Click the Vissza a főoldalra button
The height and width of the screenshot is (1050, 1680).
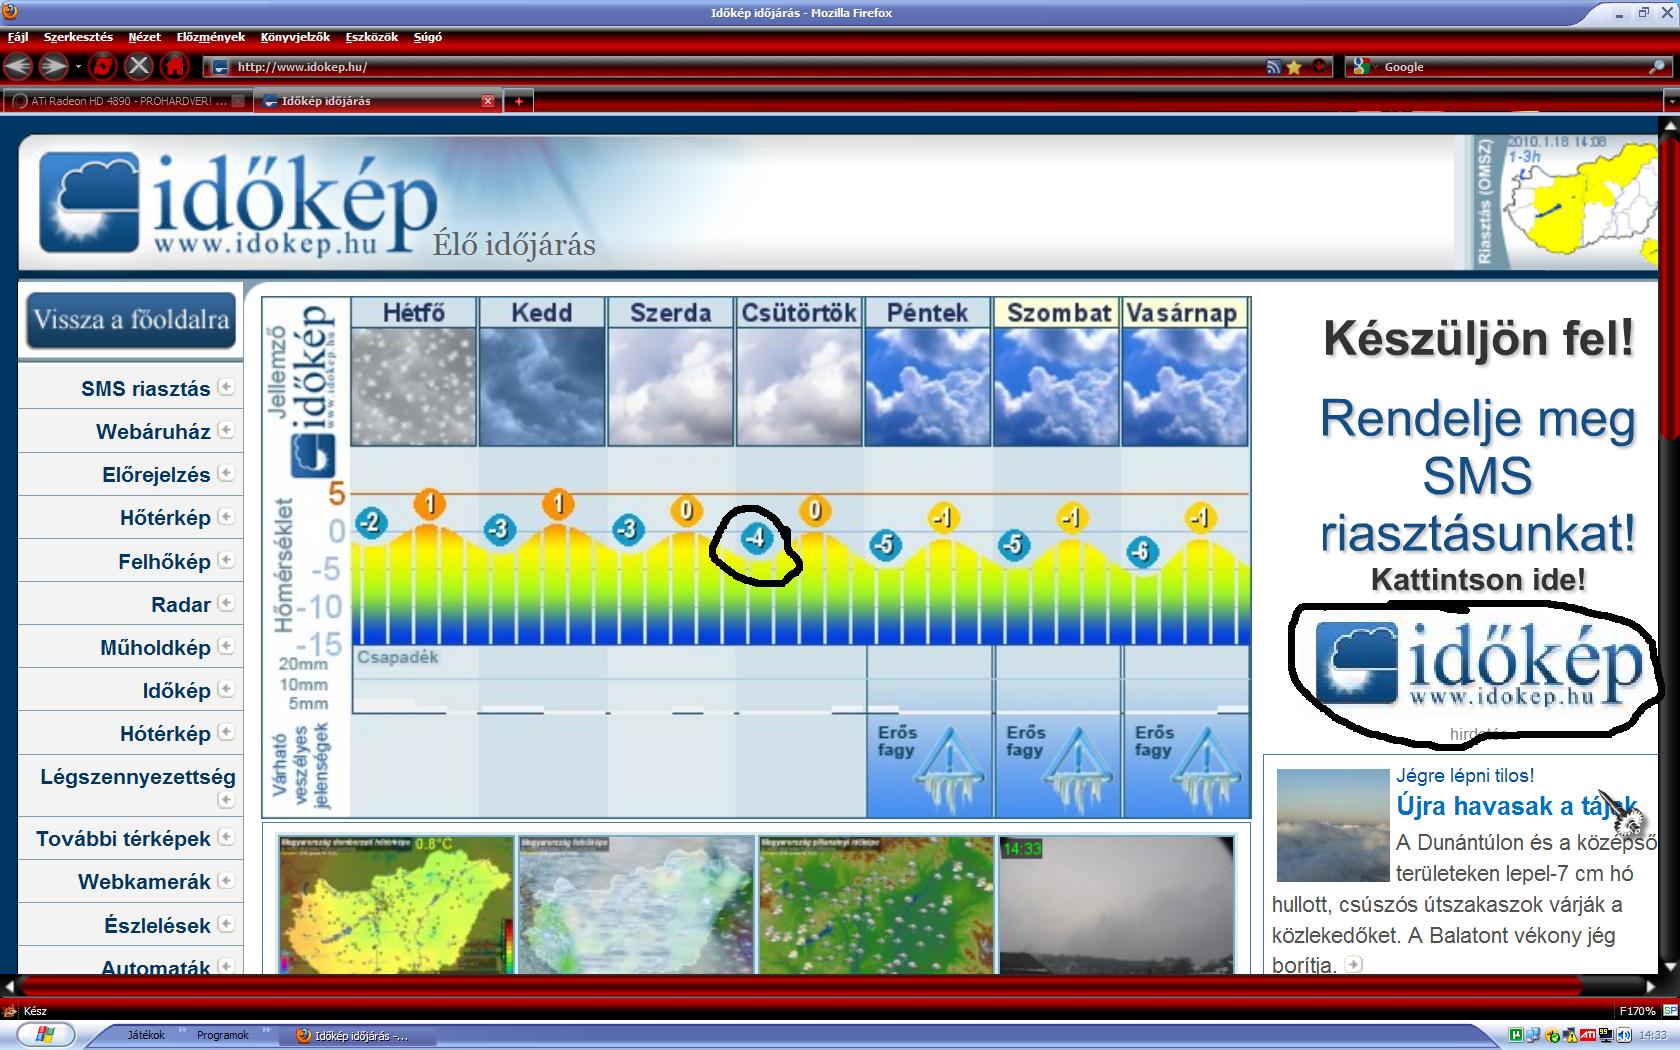pyautogui.click(x=131, y=320)
